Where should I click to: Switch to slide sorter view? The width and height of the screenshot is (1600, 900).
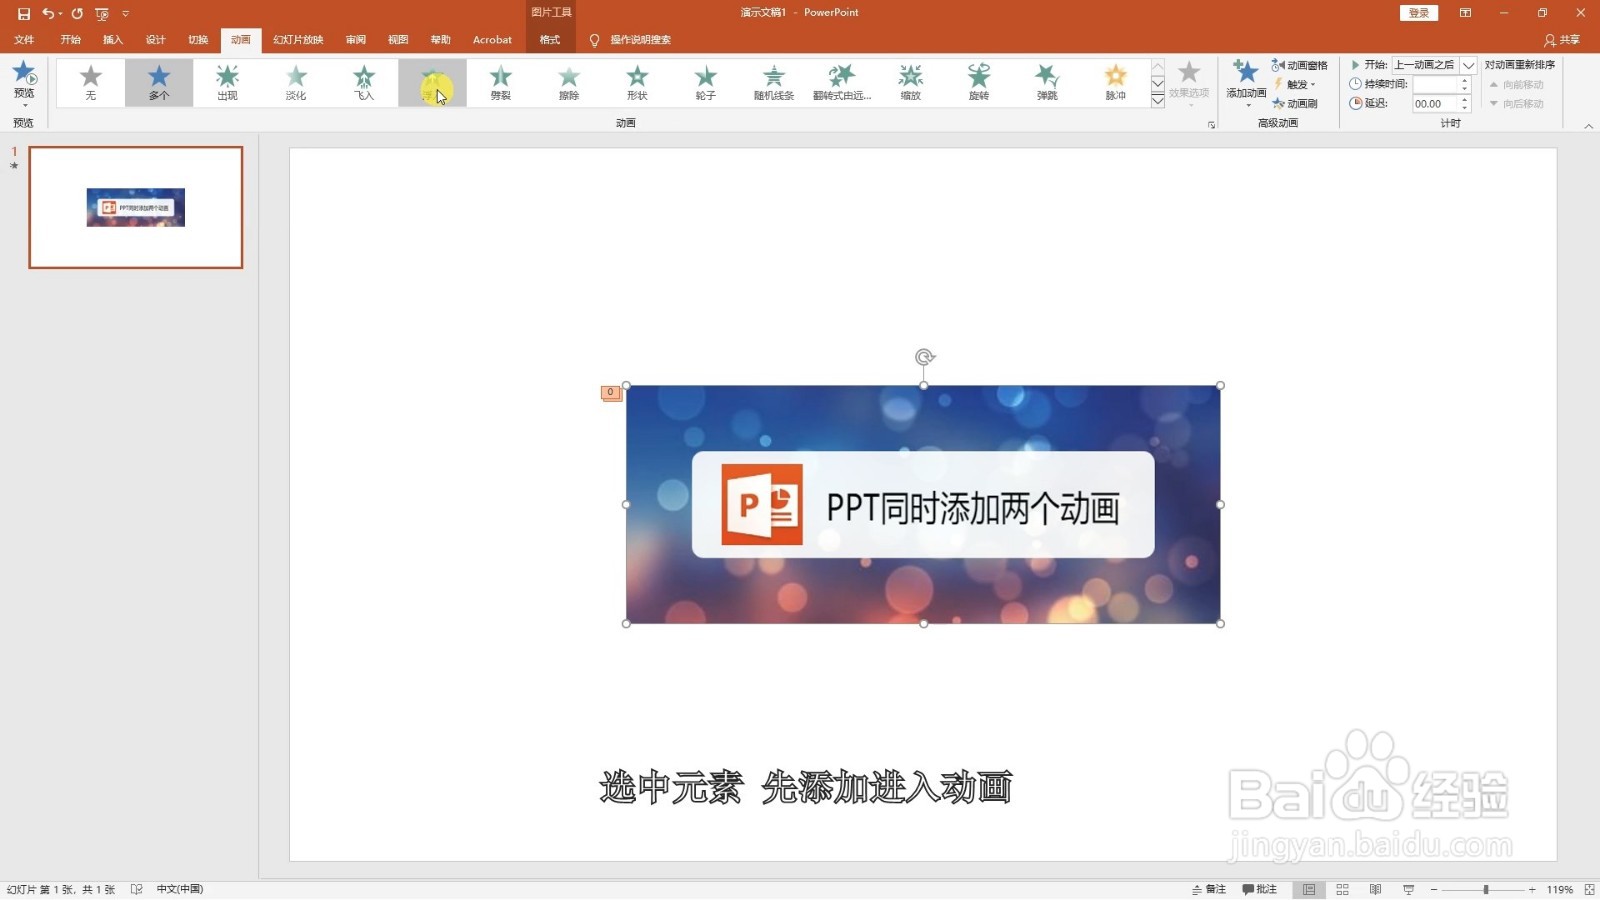click(x=1342, y=889)
